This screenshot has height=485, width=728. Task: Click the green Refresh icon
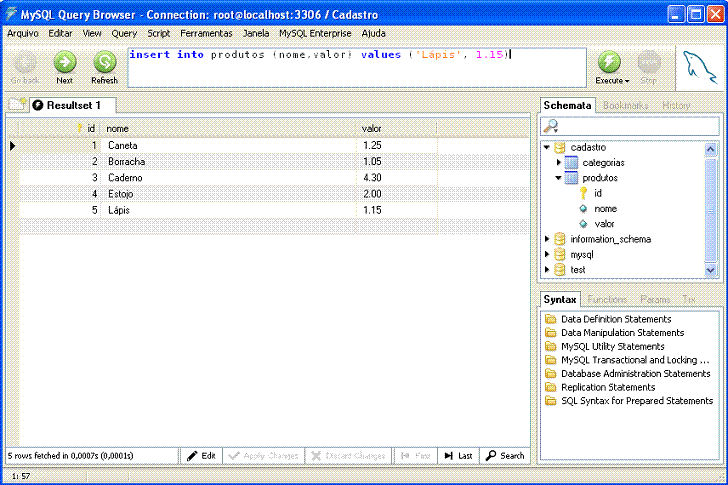(104, 62)
